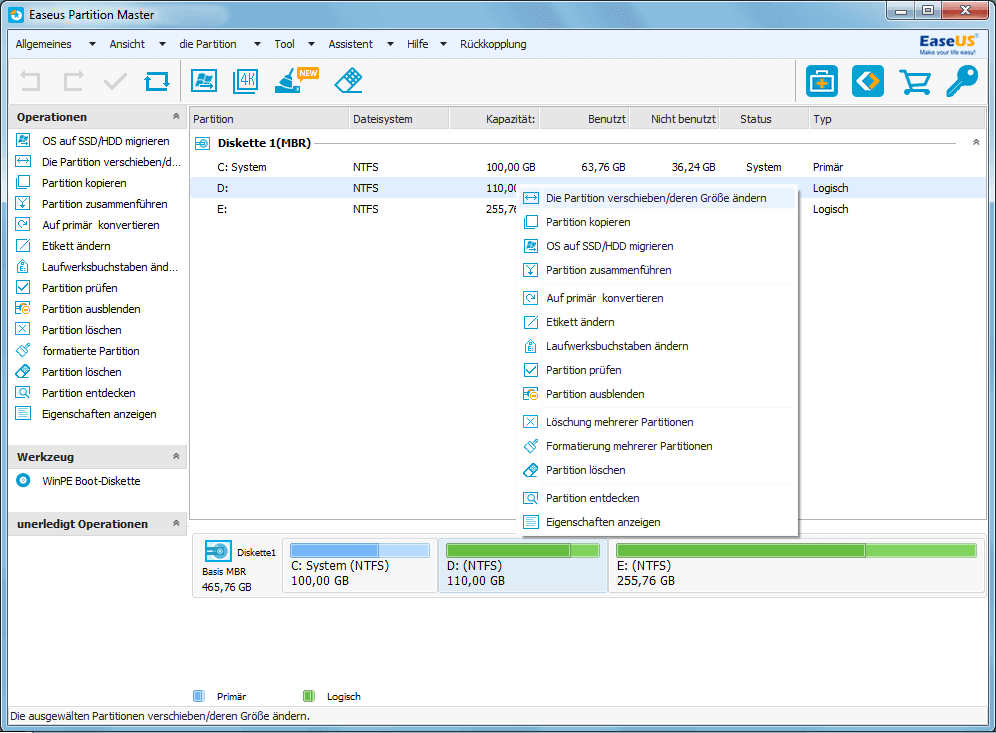Image resolution: width=996 pixels, height=733 pixels.
Task: Select the C: System (NTFS) block in disk map
Action: pos(360,565)
